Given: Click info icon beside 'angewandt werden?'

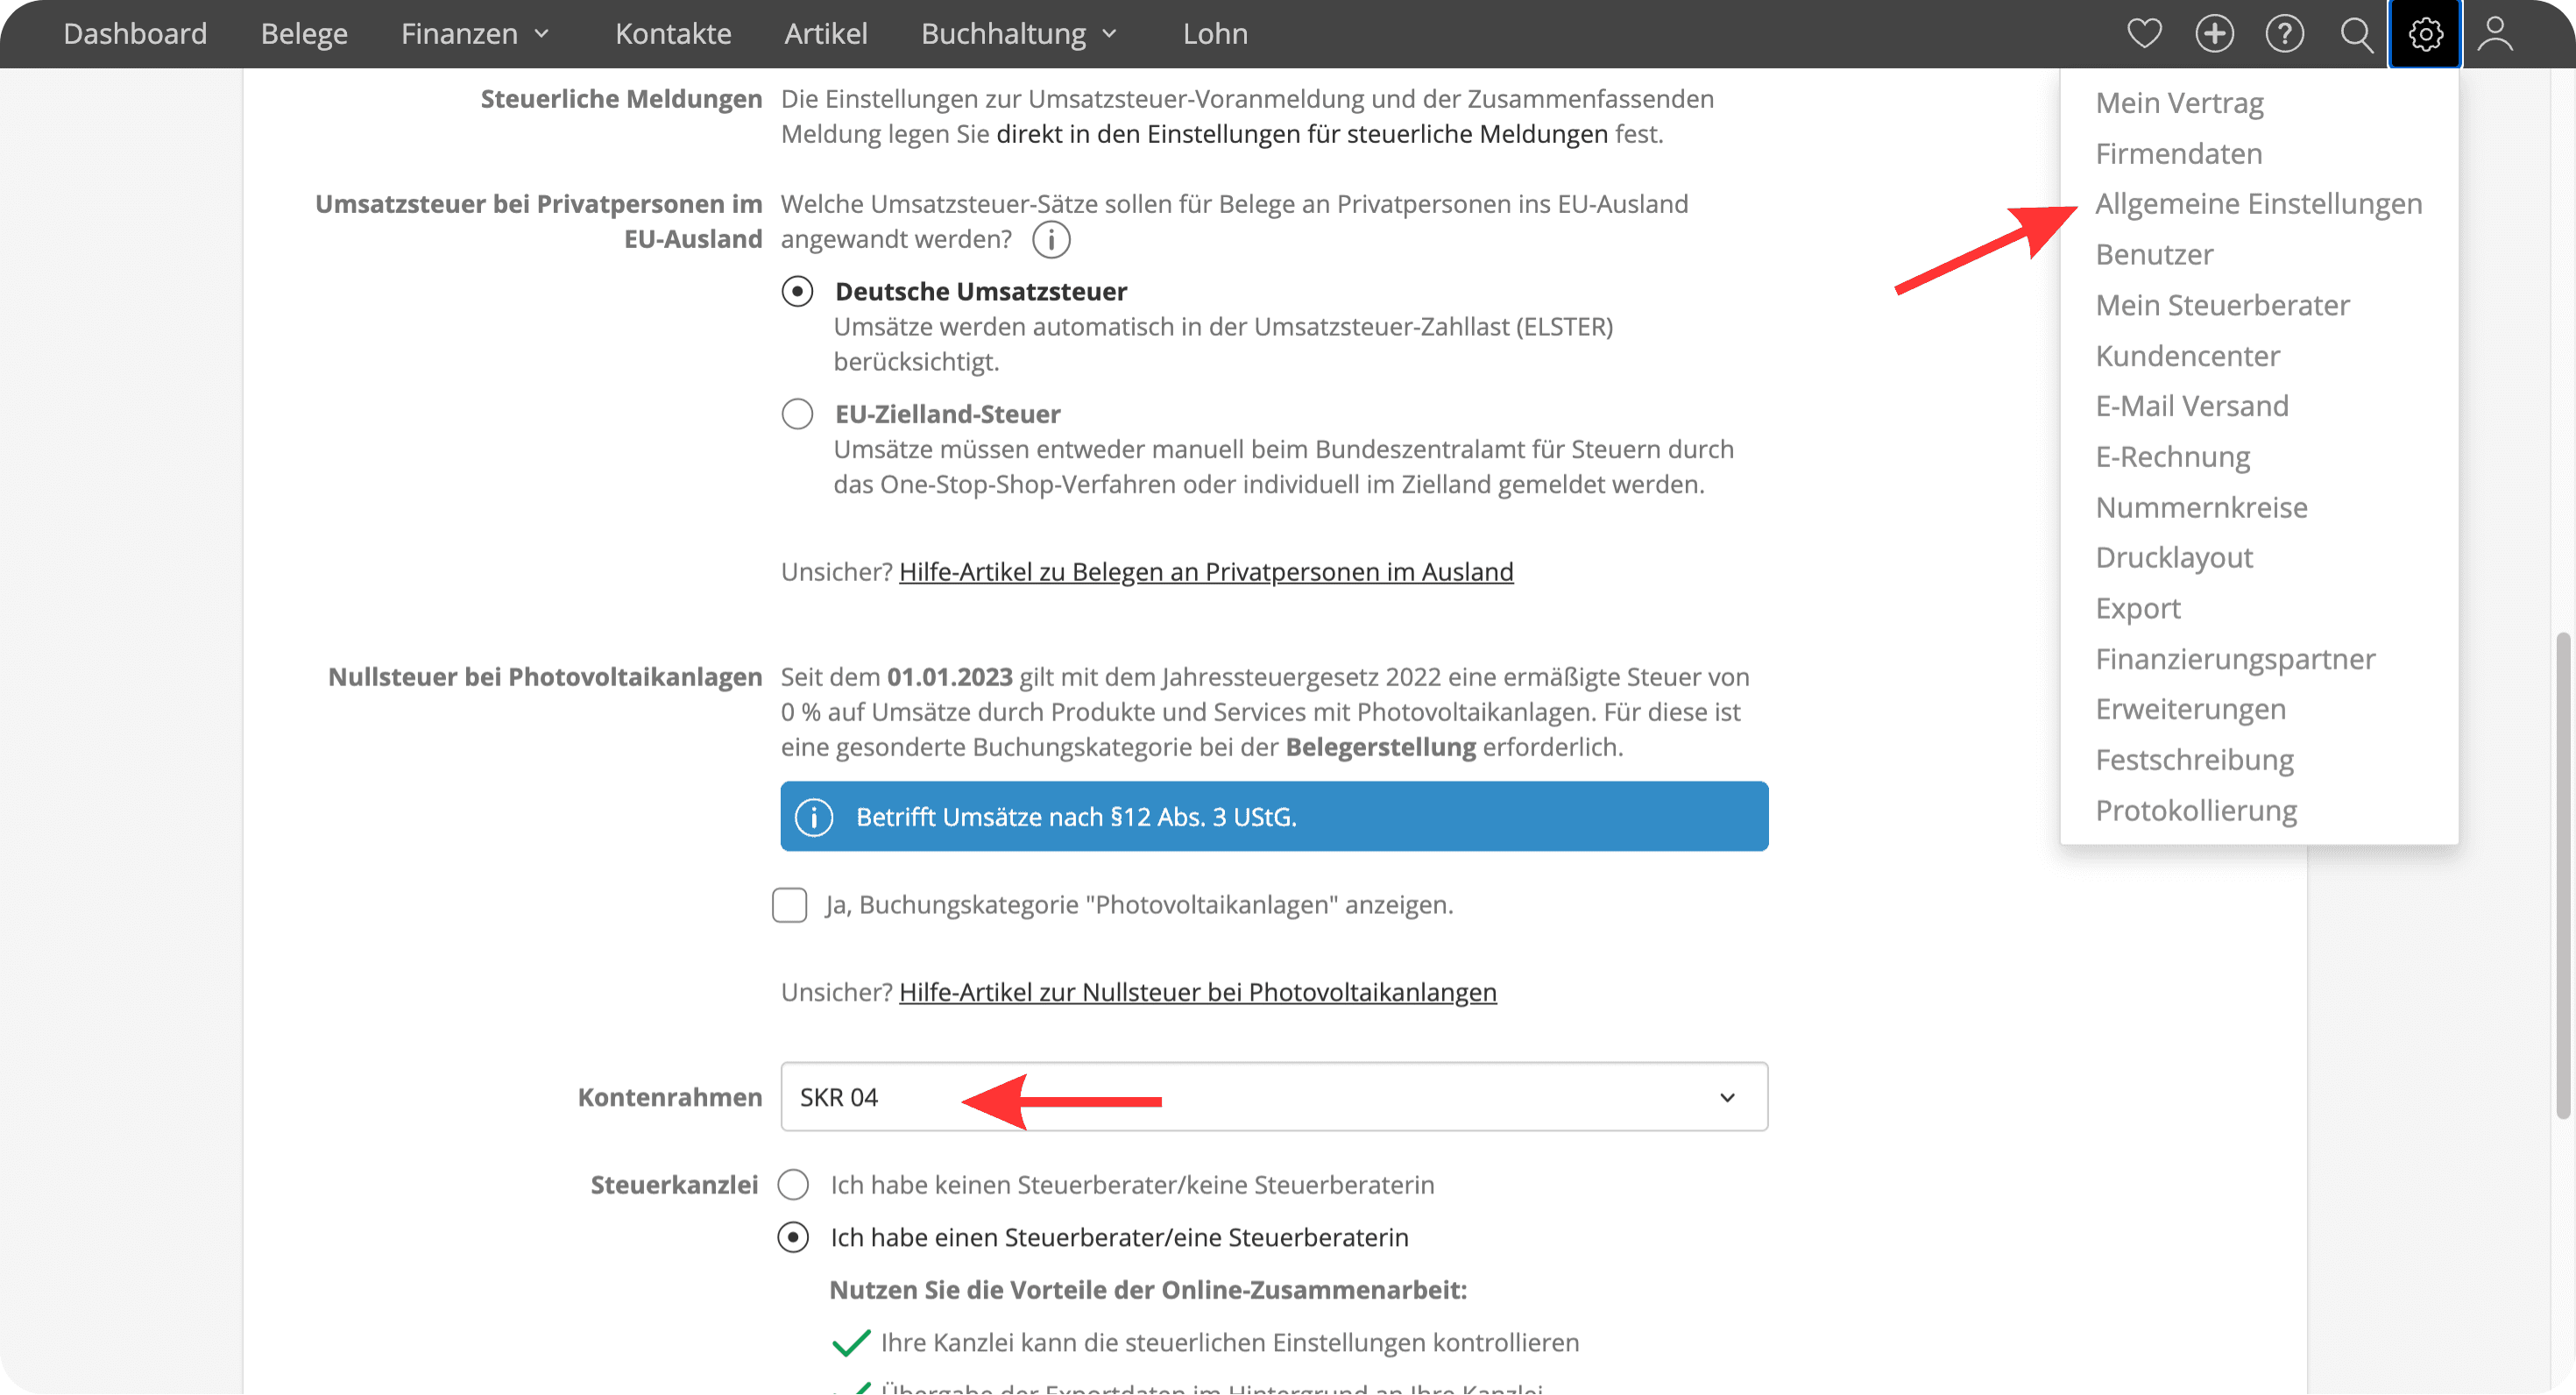Looking at the screenshot, I should point(1051,240).
